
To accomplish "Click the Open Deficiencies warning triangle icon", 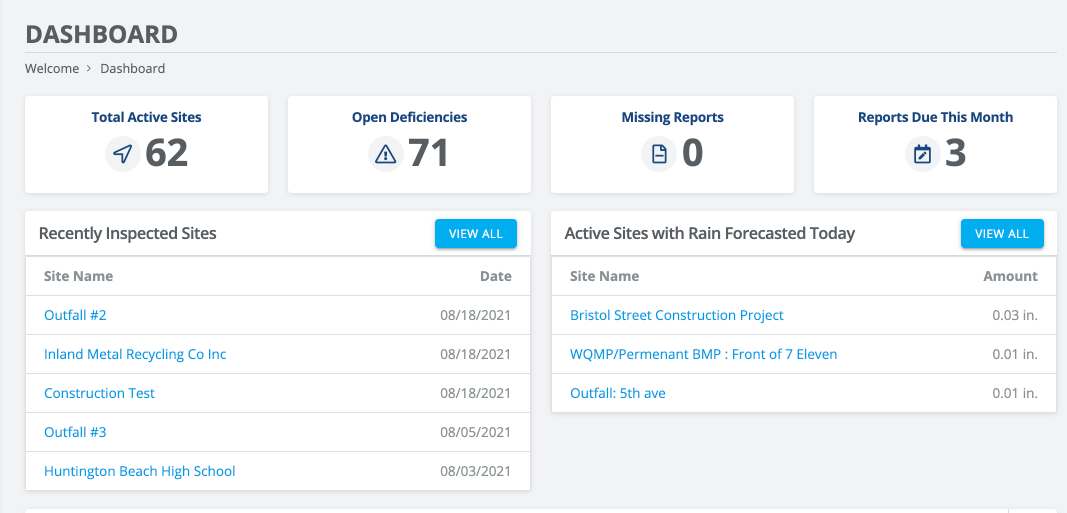I will click(x=386, y=154).
